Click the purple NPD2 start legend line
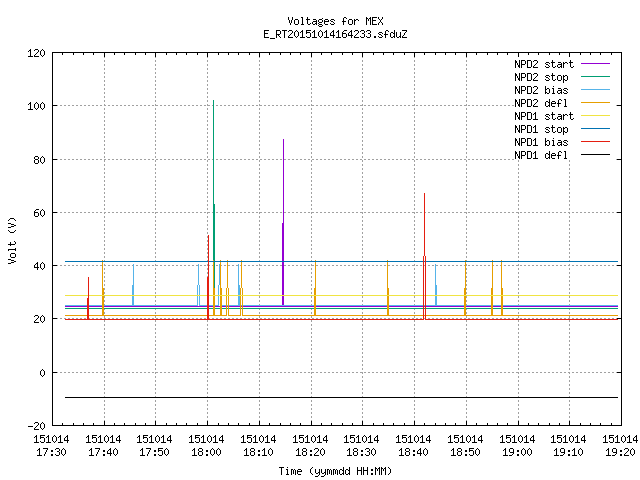Viewport: 640px width, 480px height. 595,64
